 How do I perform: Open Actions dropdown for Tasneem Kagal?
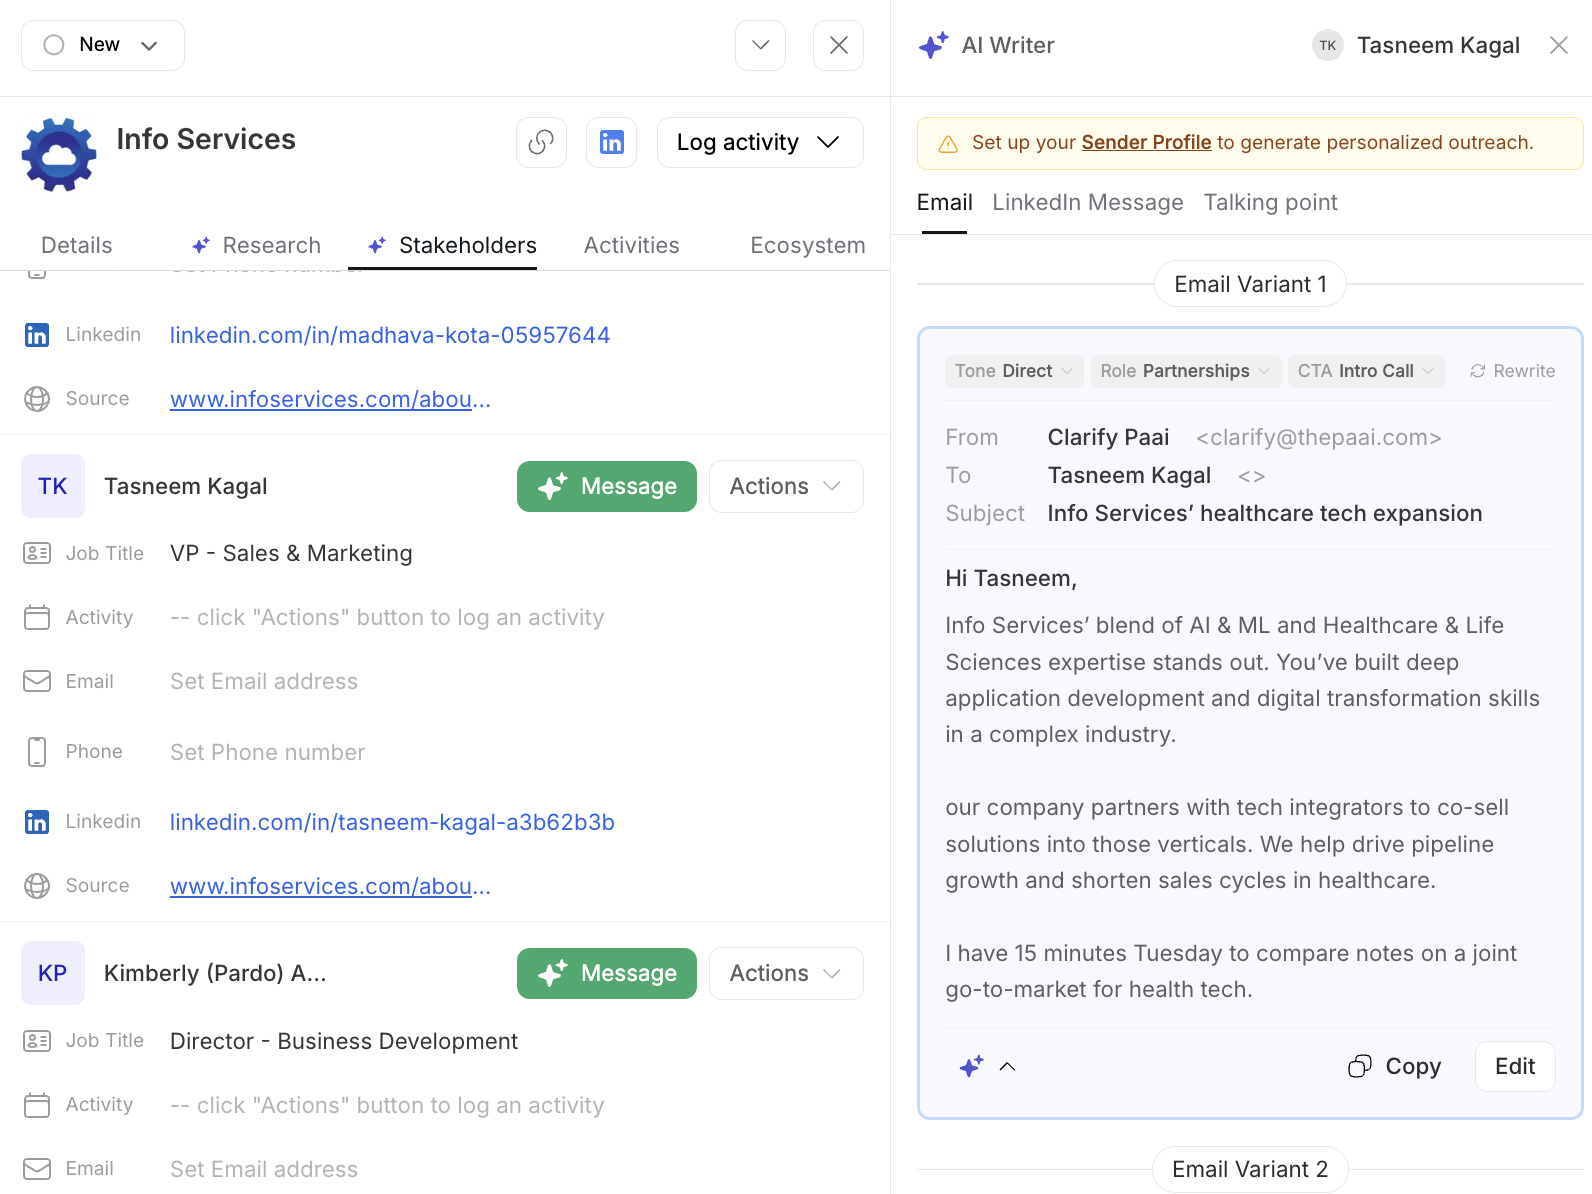coord(786,486)
